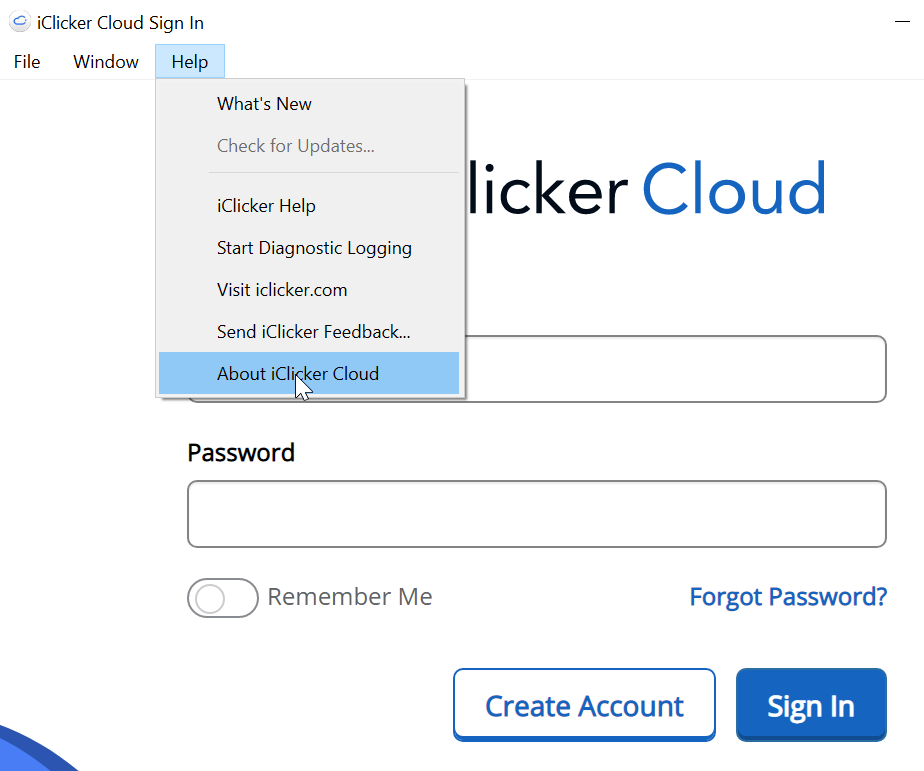
Task: Choose Start Diagnostic Logging
Action: (314, 247)
